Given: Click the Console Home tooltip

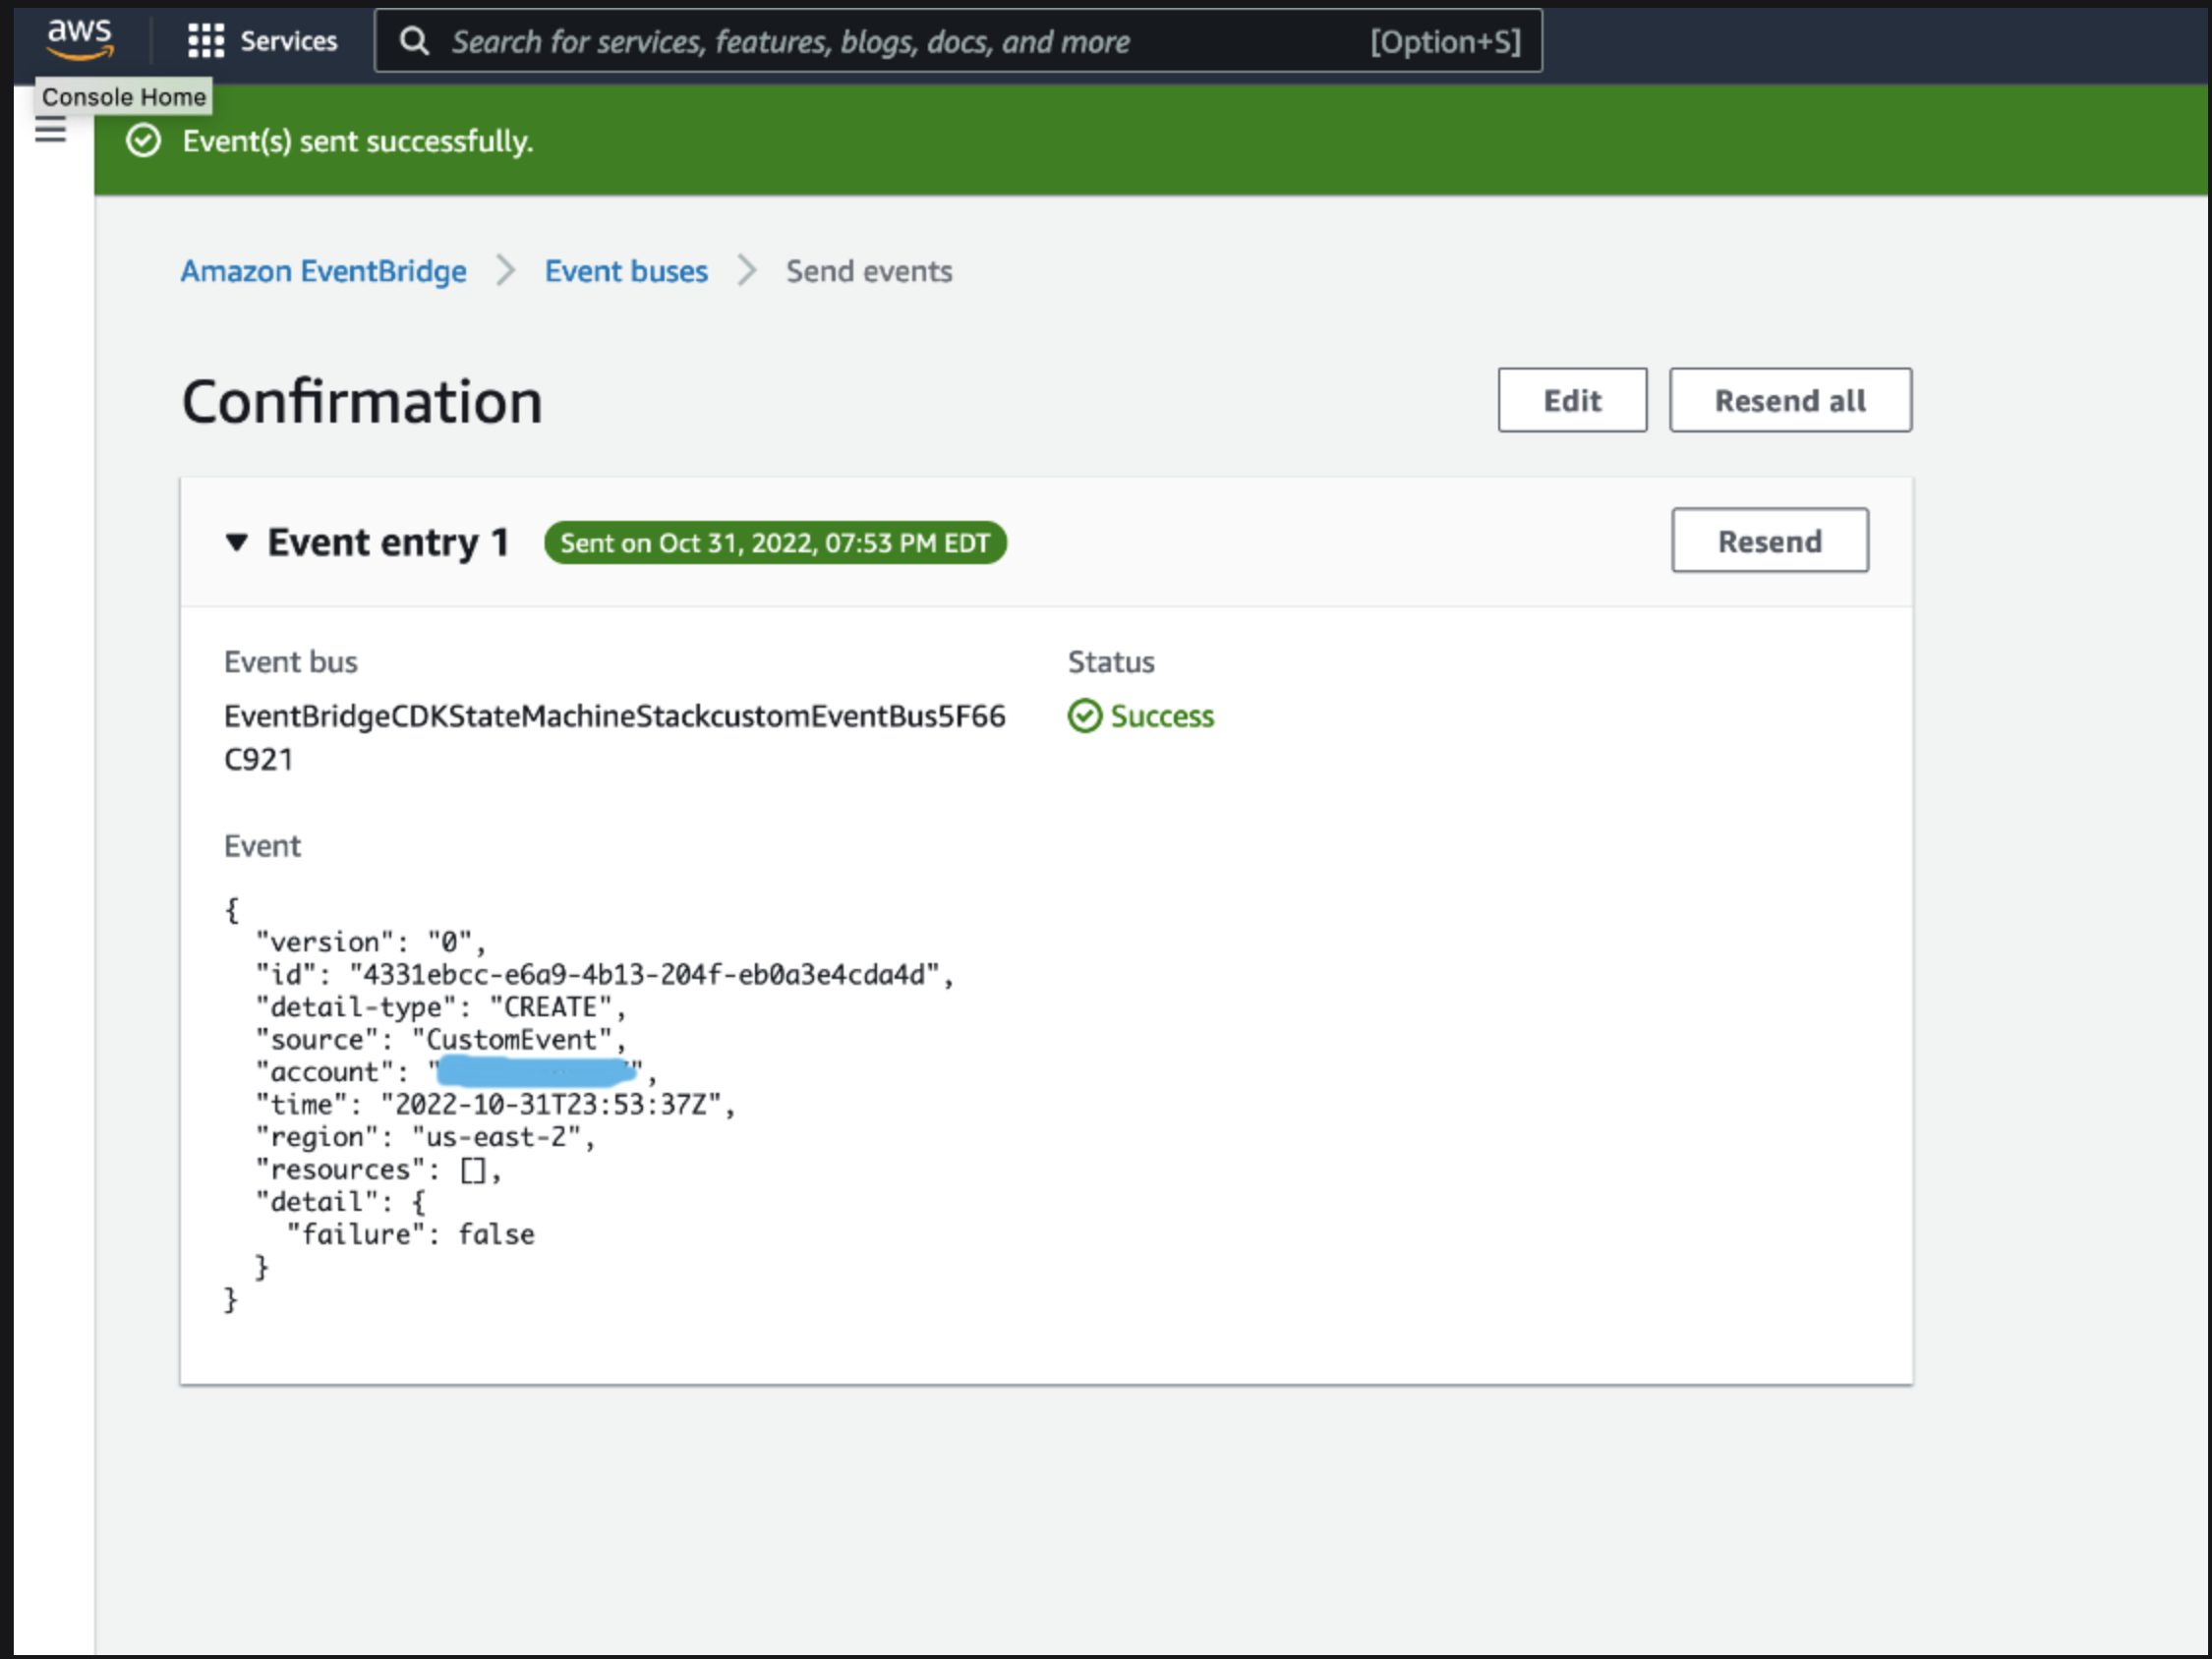Looking at the screenshot, I should [x=124, y=97].
